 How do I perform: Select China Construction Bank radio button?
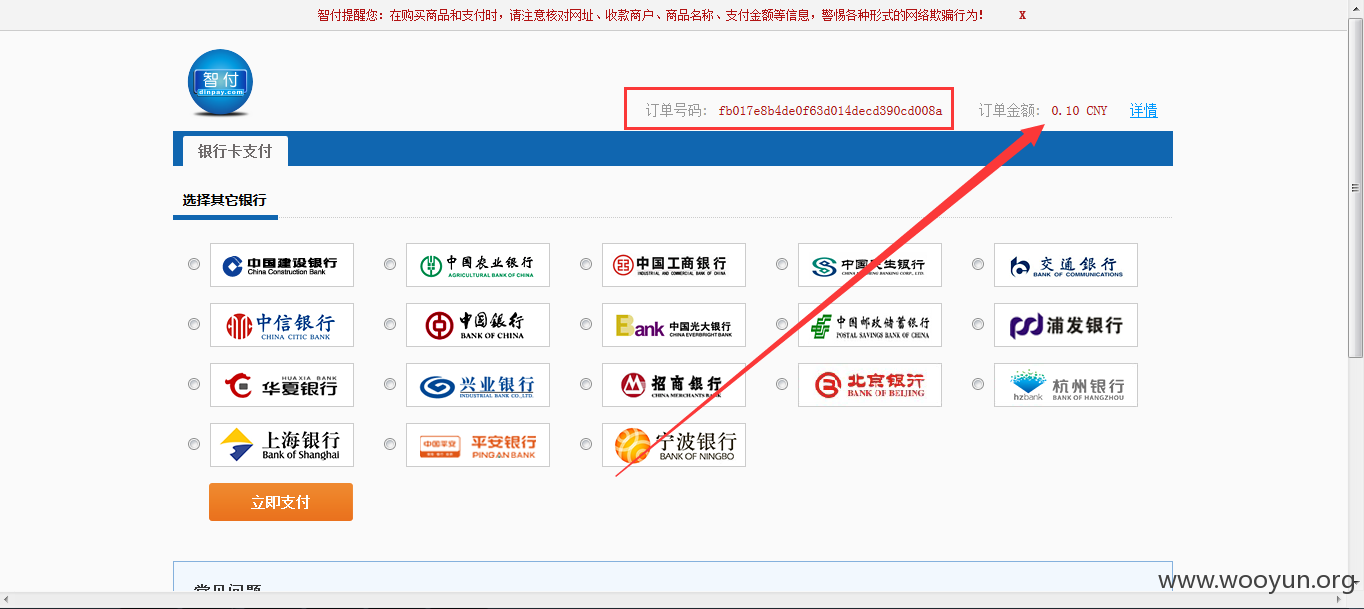coord(194,265)
